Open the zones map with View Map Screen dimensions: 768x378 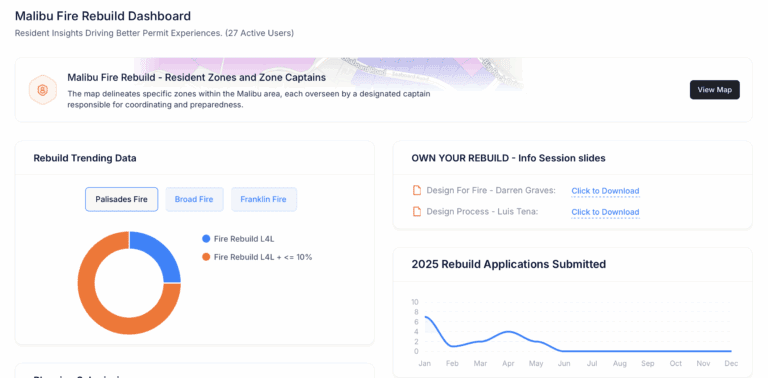tap(715, 90)
